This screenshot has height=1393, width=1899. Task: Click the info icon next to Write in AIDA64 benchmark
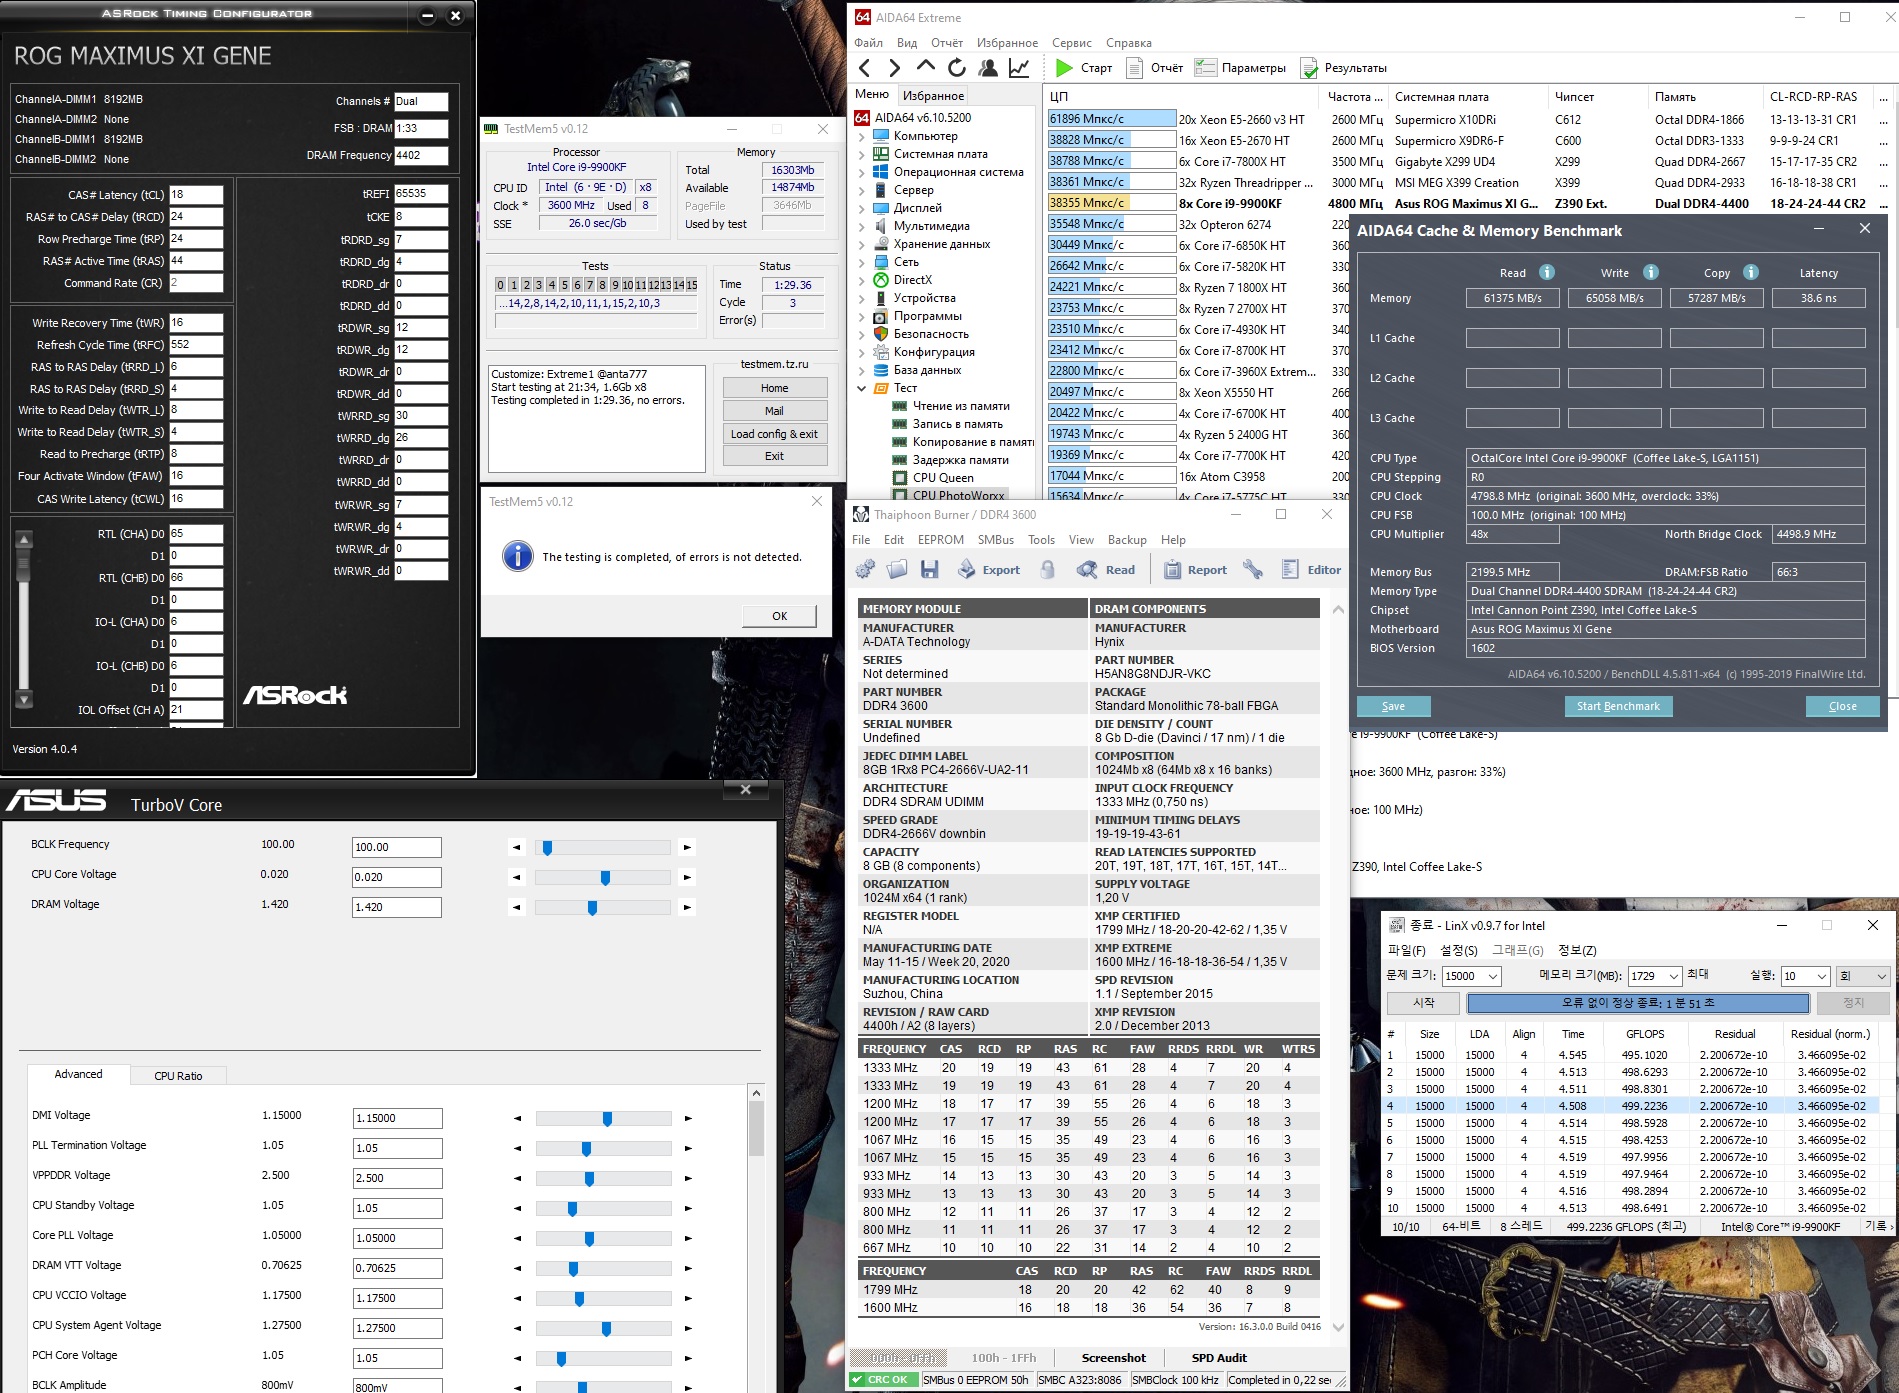[1651, 272]
